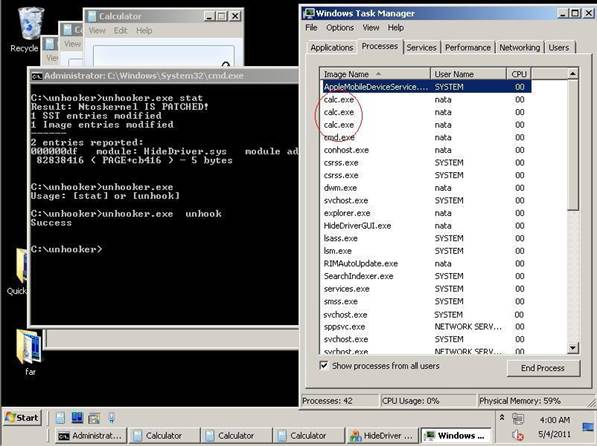Open the Help menu in front Calculator
This screenshot has width=597, height=446.
click(144, 30)
